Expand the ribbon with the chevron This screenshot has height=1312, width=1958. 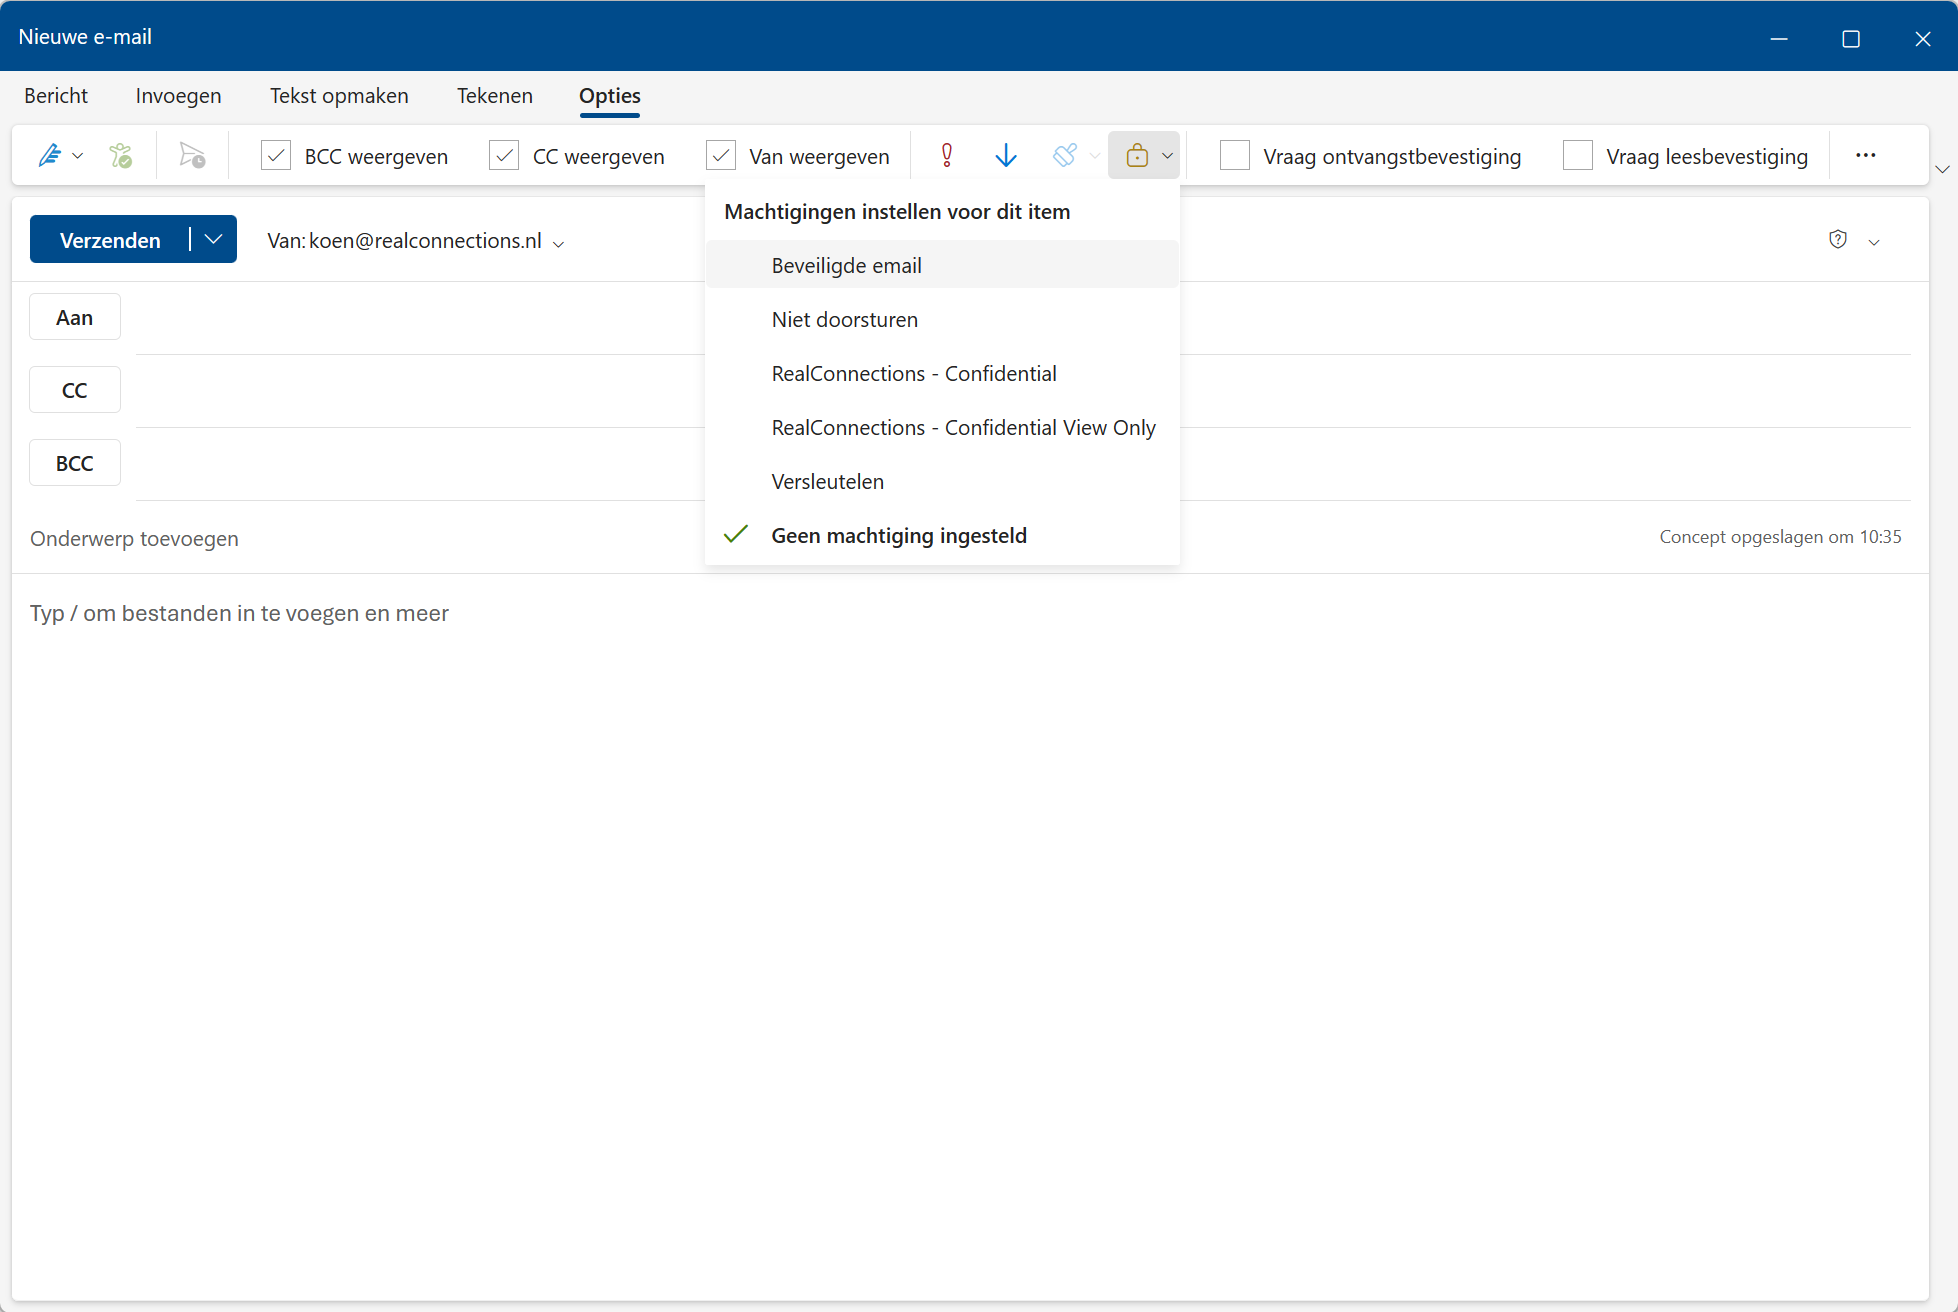[1942, 169]
